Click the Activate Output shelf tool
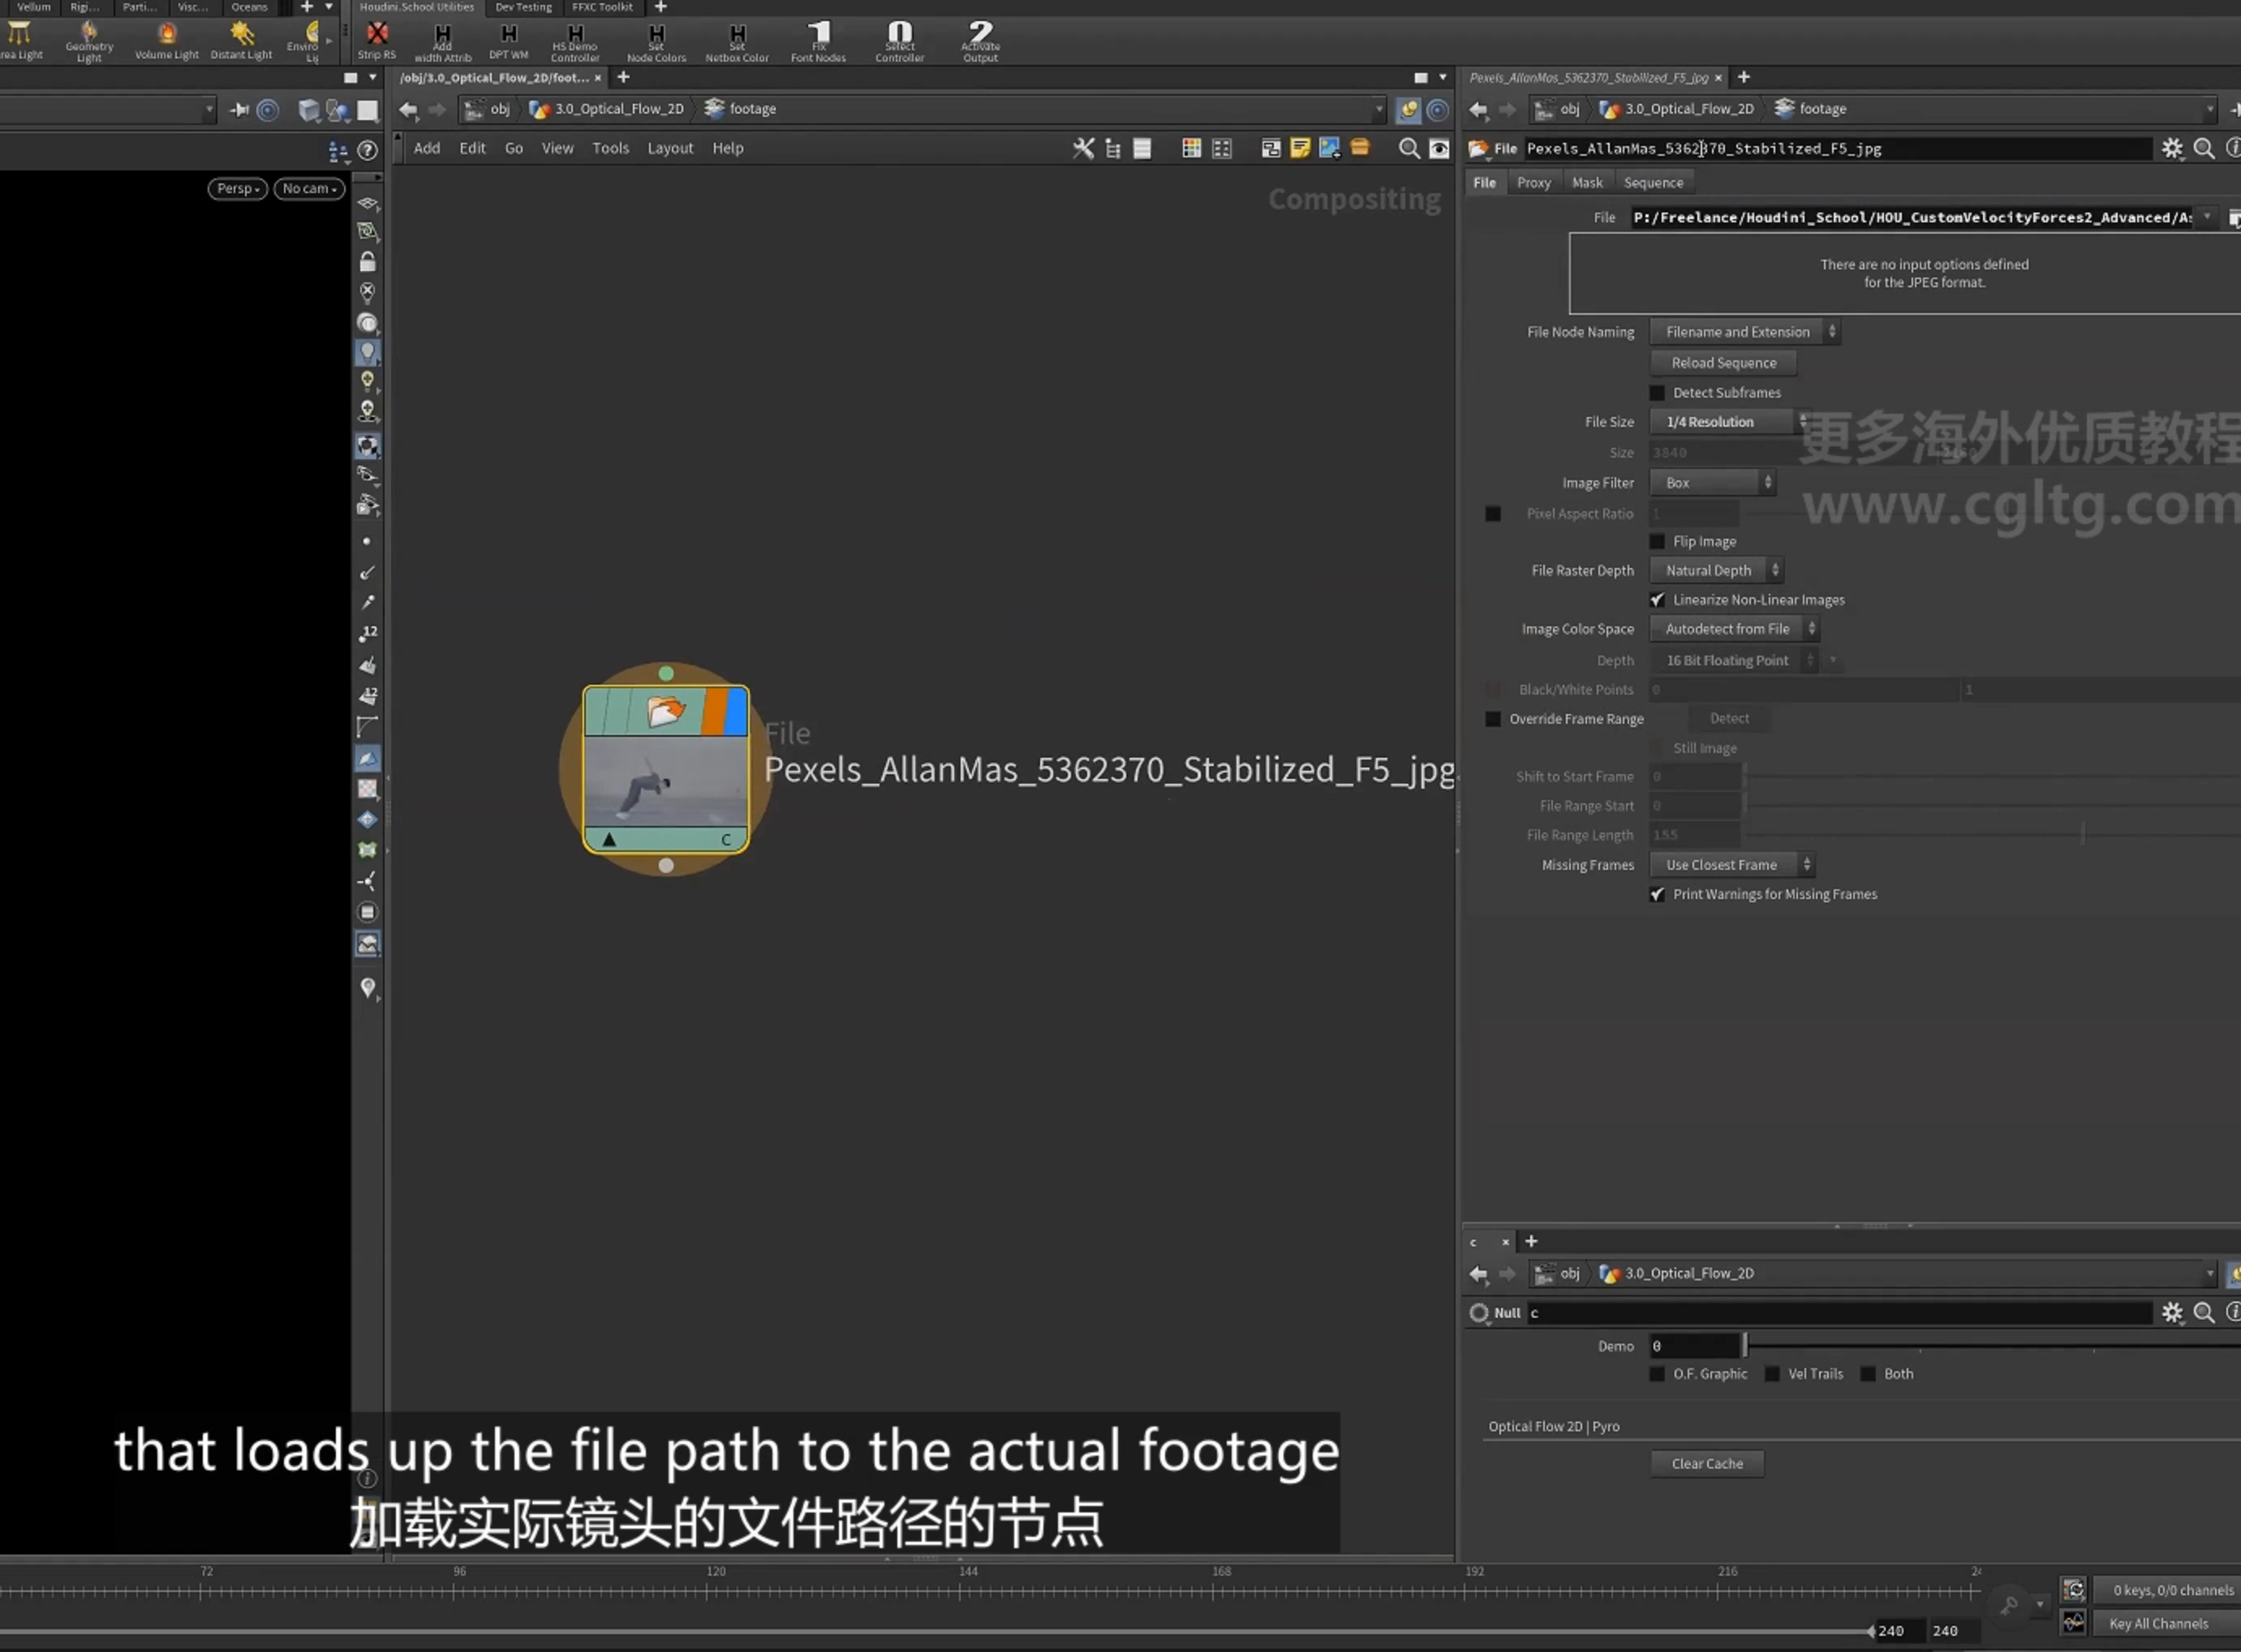 [980, 41]
